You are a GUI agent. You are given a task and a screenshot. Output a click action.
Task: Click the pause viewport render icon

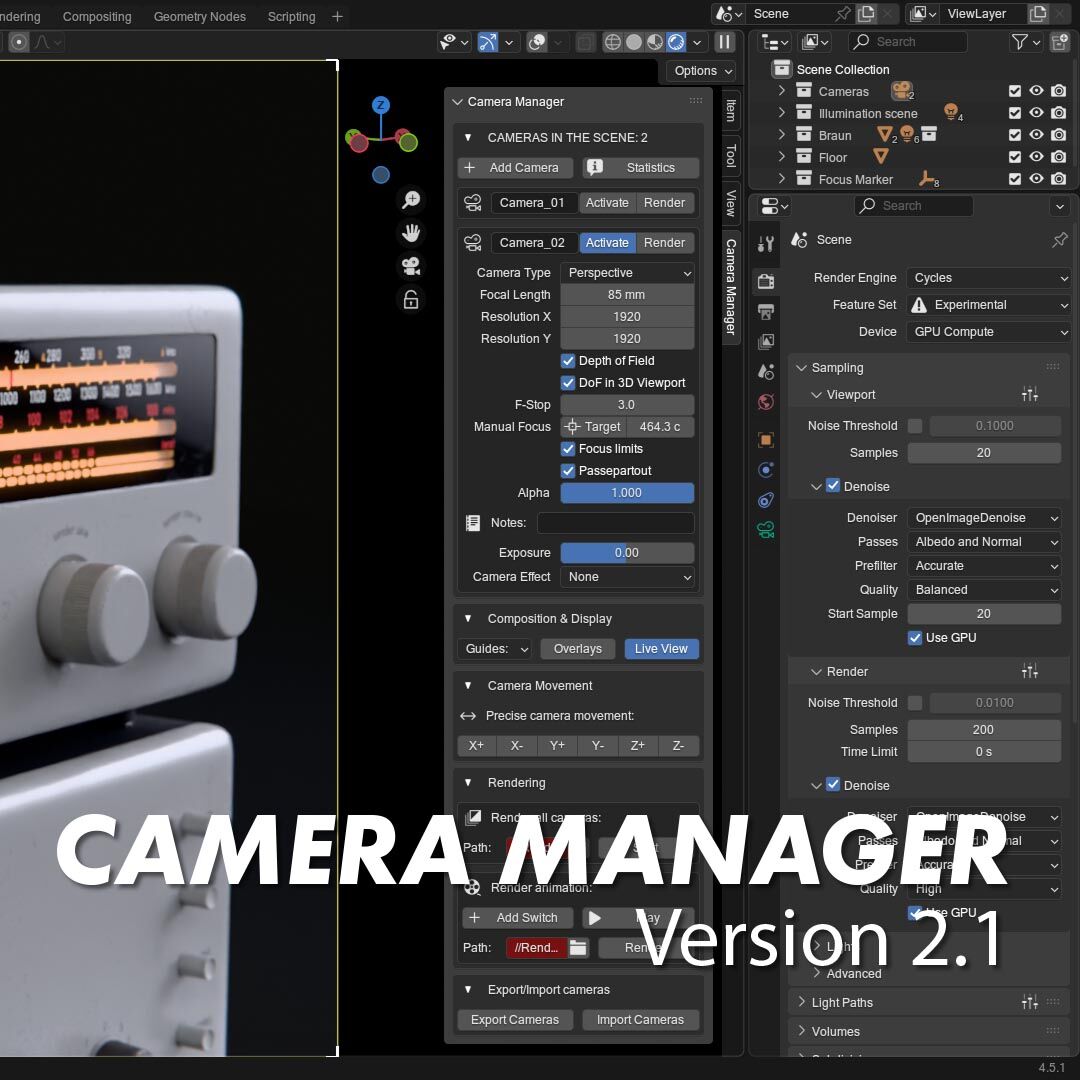click(x=725, y=42)
